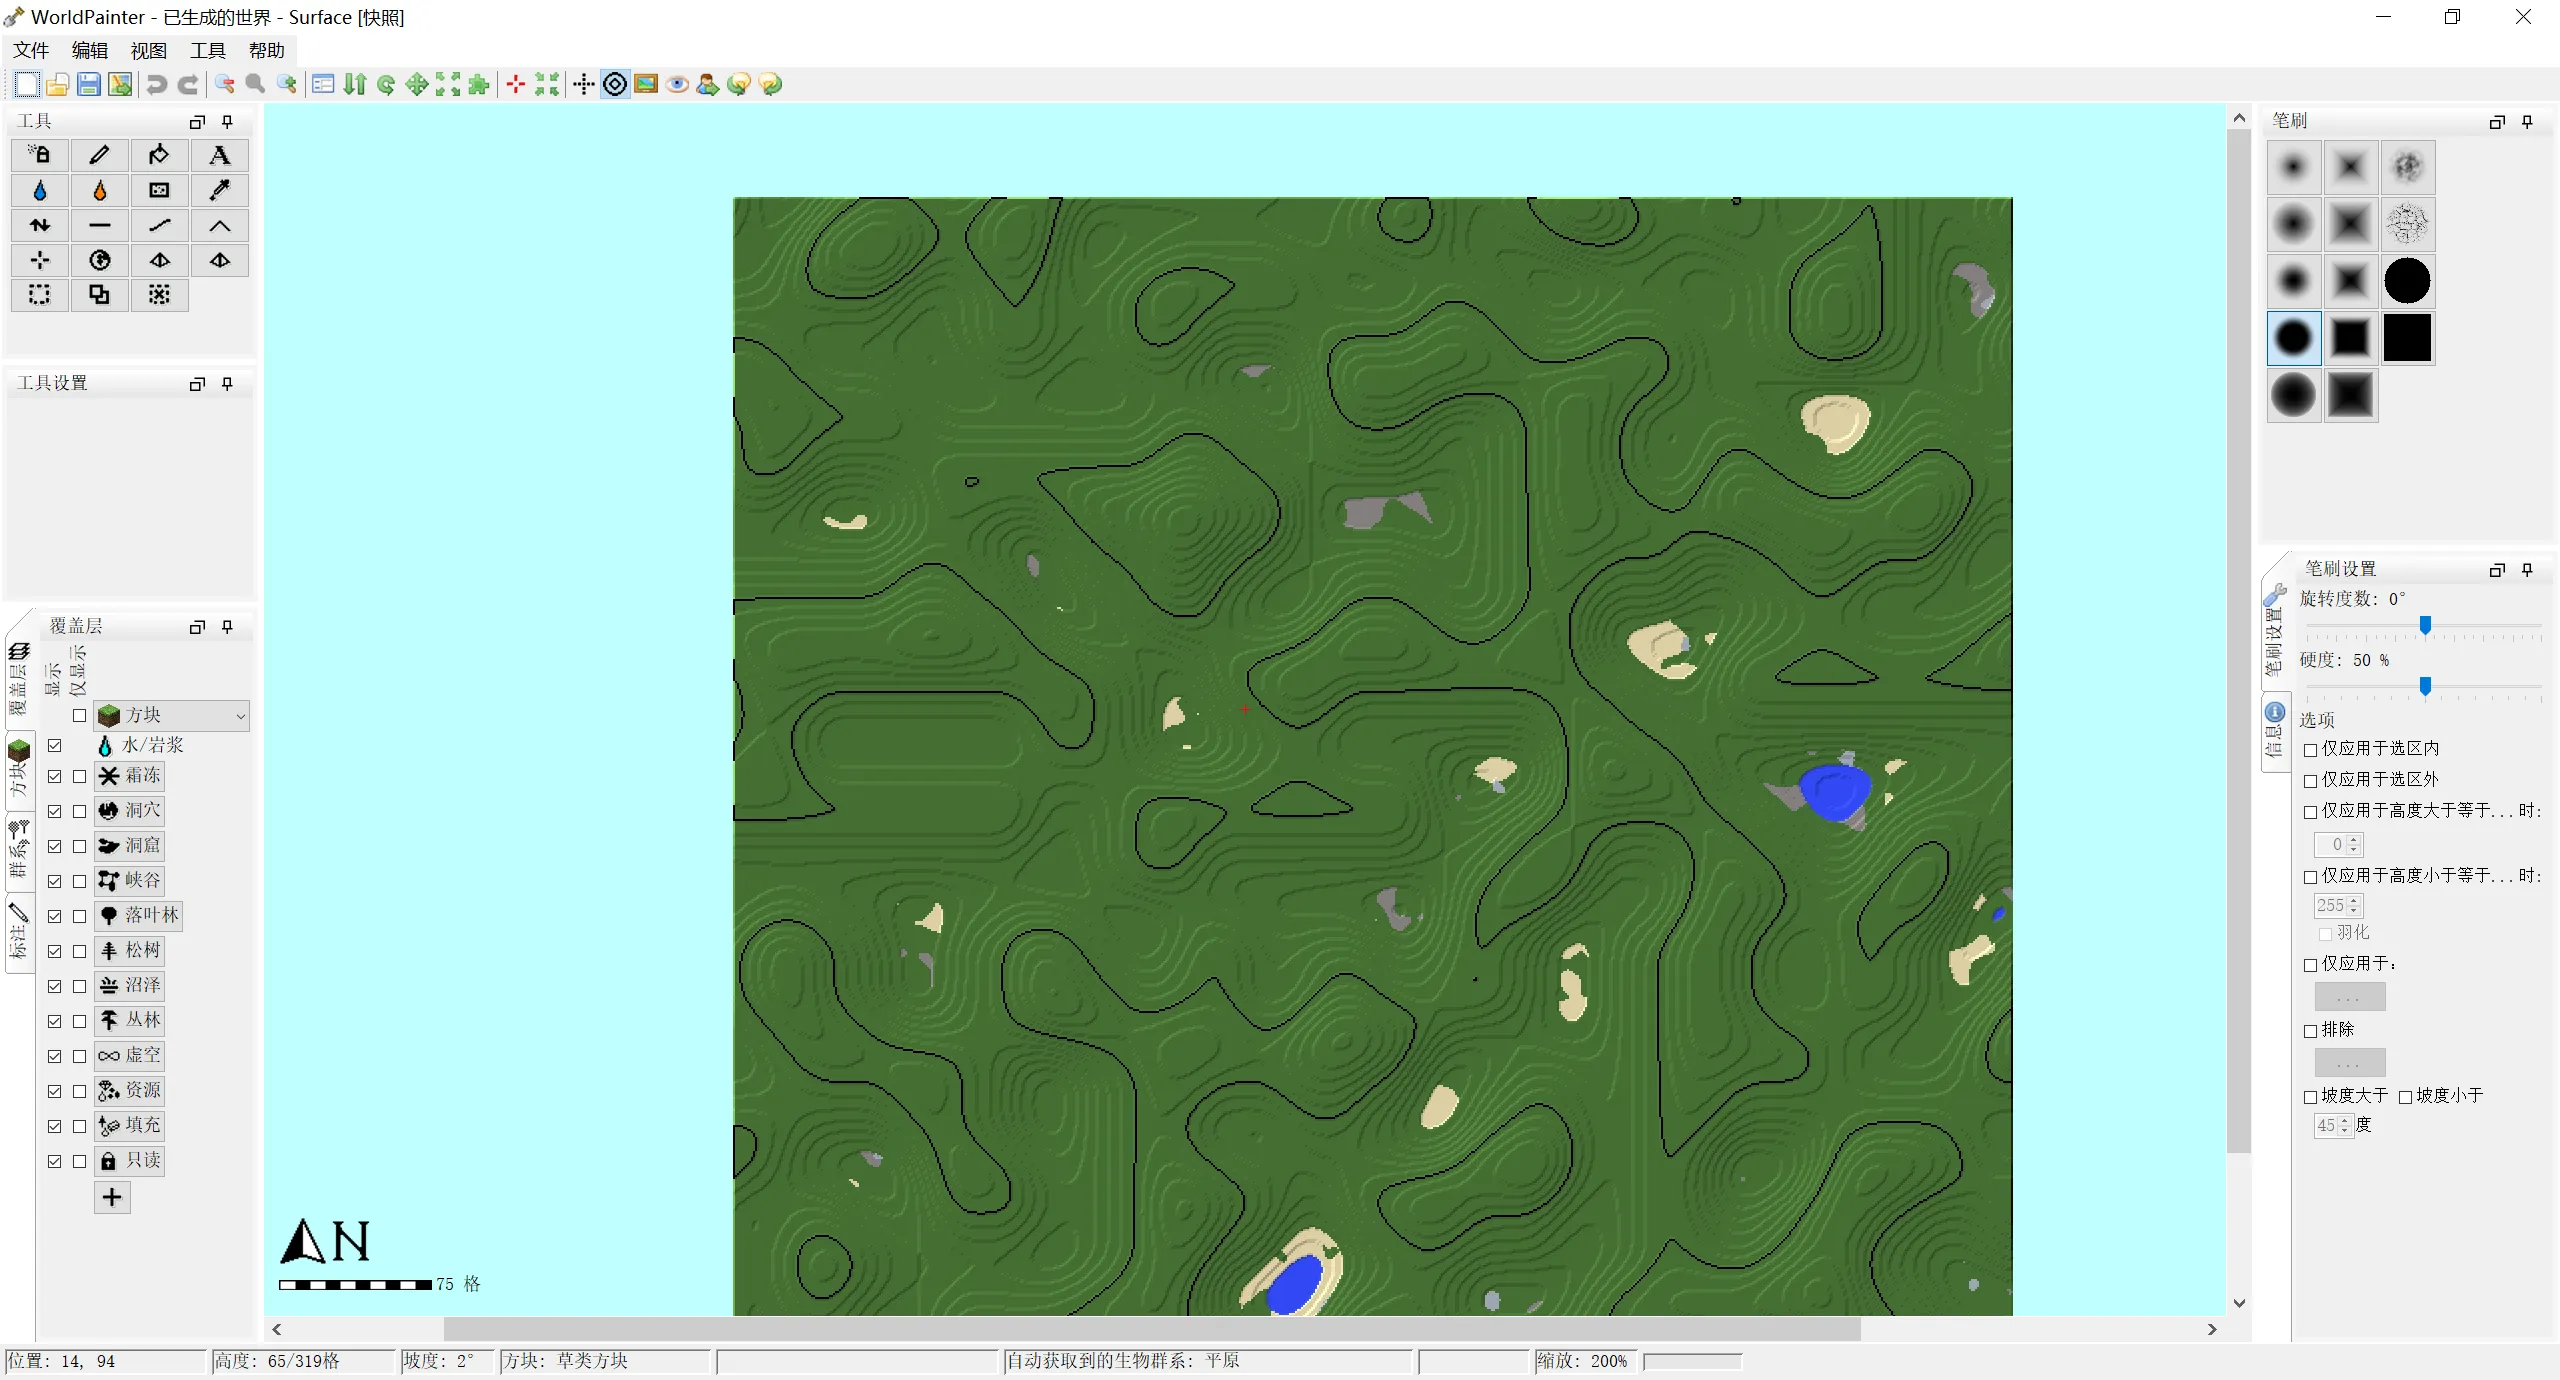Select the spray paint tool
The image size is (2560, 1380).
39,155
